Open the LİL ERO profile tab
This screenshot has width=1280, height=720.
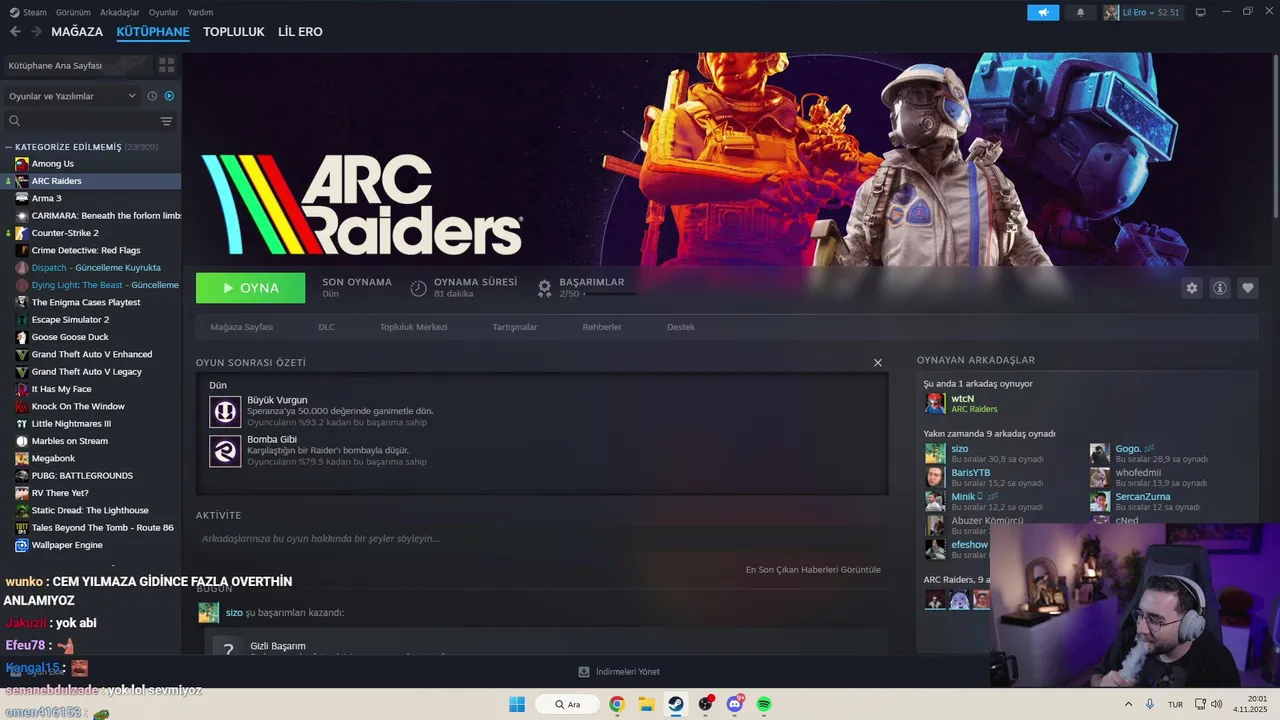click(300, 32)
